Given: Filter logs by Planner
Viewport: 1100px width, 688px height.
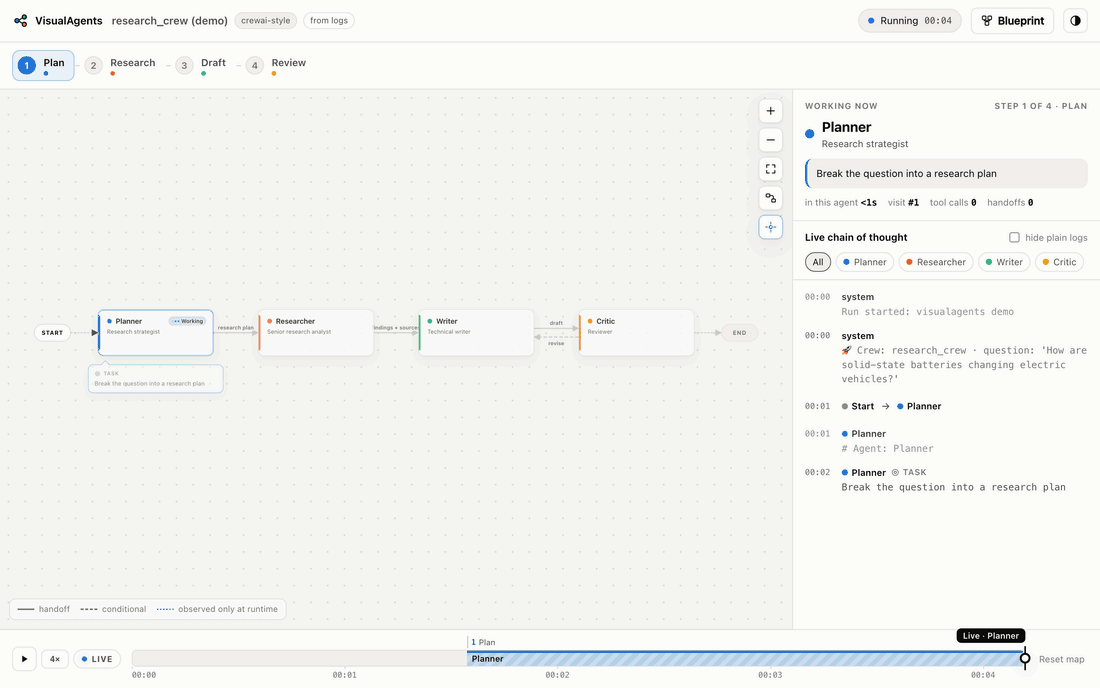Looking at the screenshot, I should tap(865, 262).
